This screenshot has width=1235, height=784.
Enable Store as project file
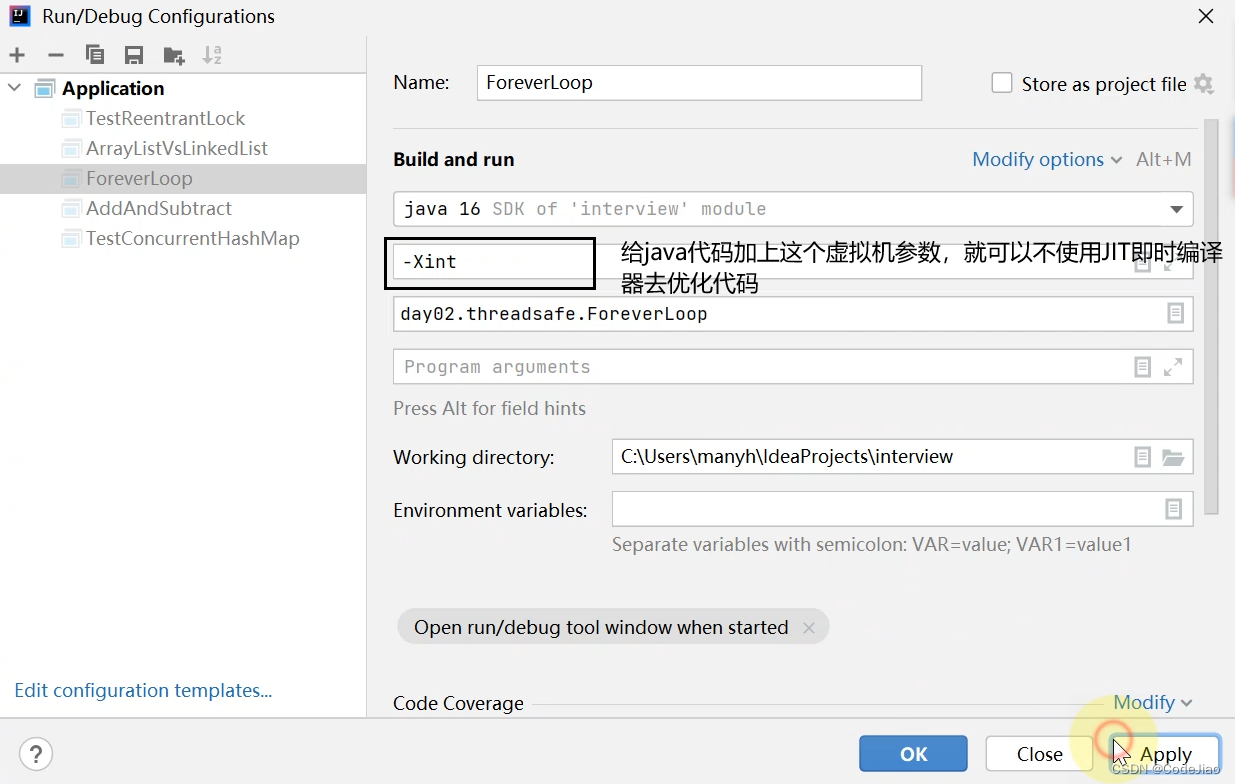coord(1001,83)
